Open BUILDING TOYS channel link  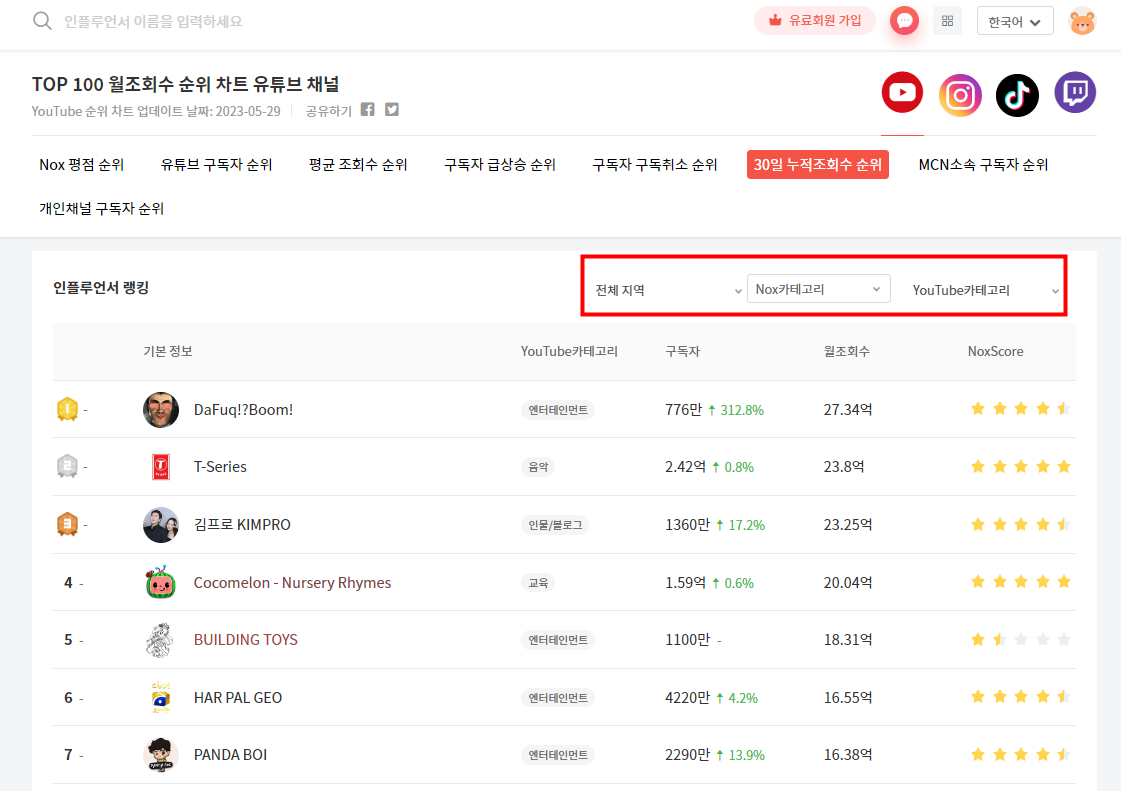pos(246,639)
